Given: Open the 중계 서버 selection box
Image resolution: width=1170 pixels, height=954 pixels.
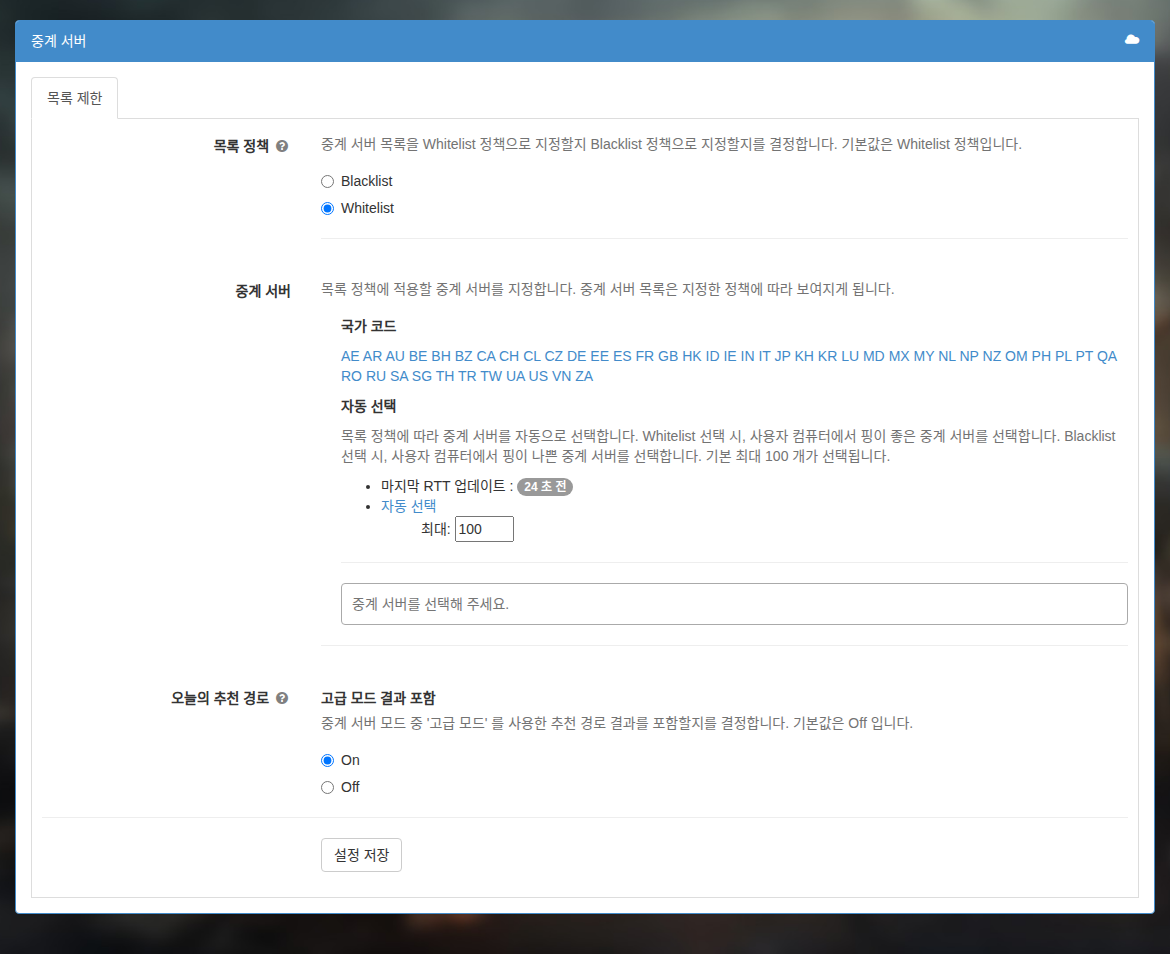Looking at the screenshot, I should pyautogui.click(x=733, y=603).
